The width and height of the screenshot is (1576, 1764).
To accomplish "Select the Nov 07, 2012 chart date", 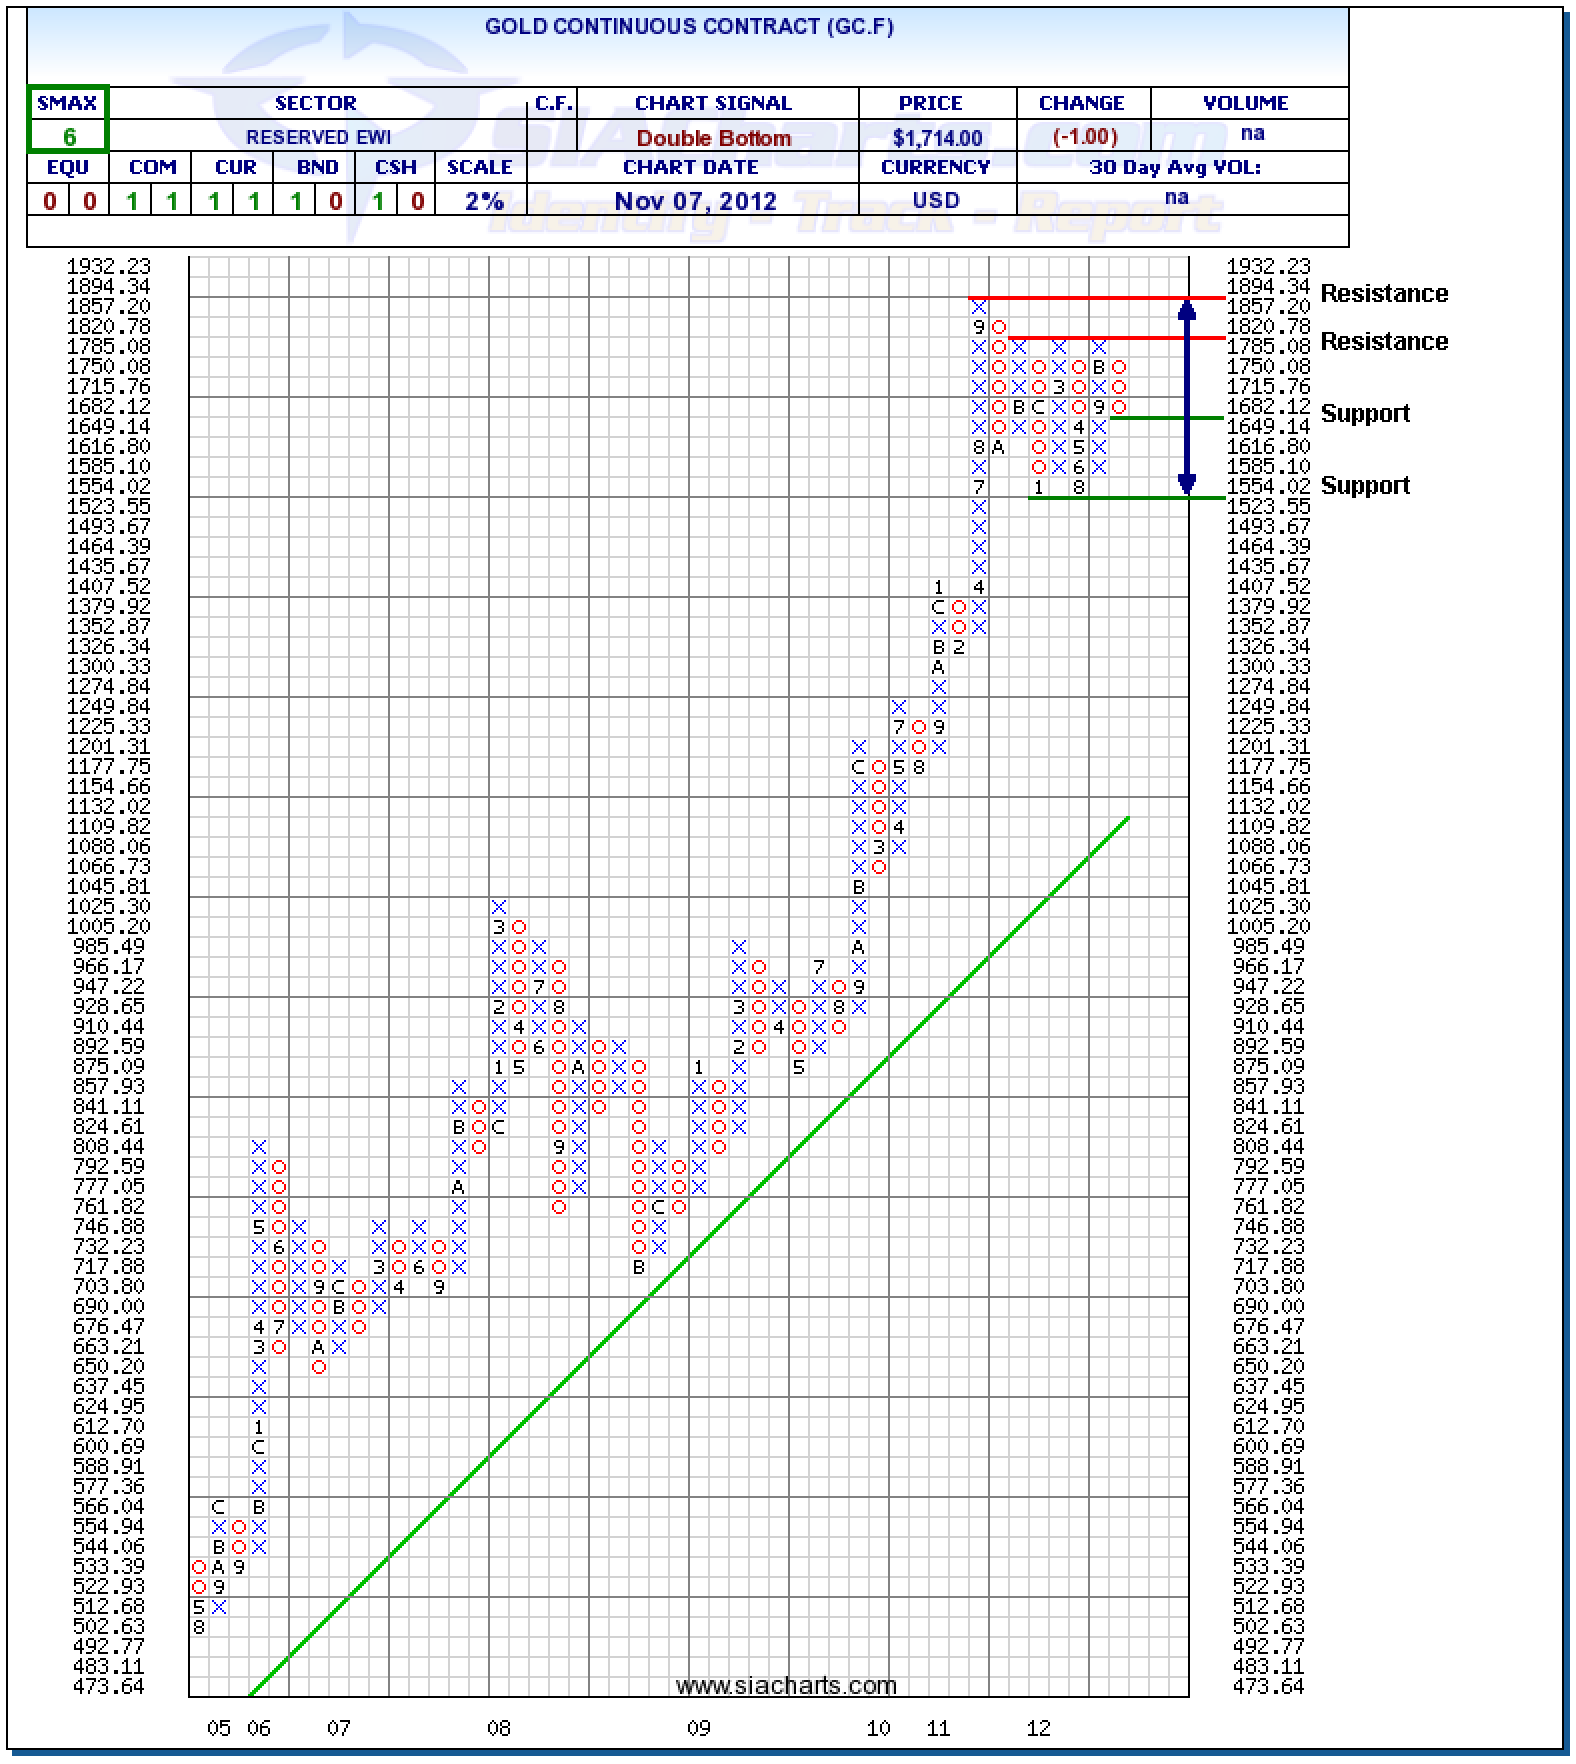I will [x=695, y=200].
